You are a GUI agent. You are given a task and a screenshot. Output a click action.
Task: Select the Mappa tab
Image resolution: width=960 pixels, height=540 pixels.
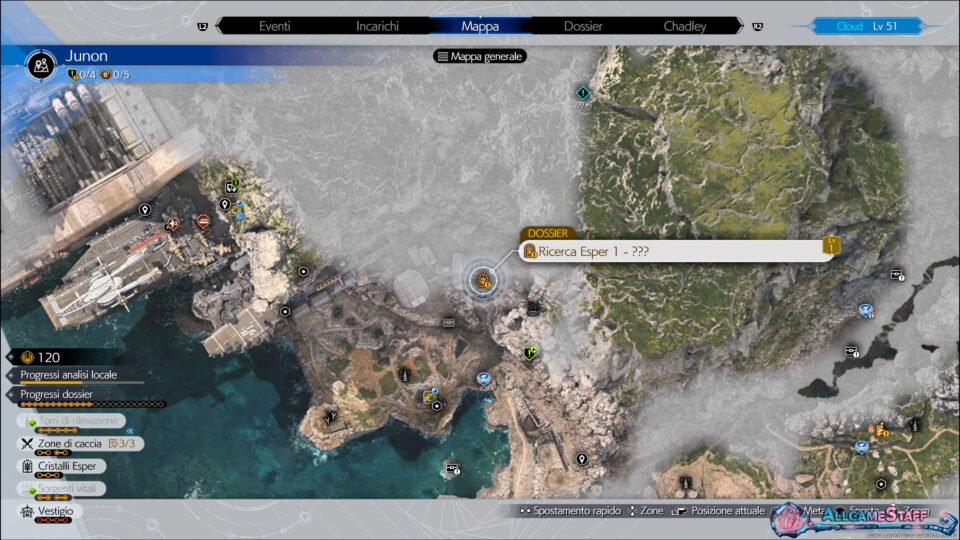click(x=480, y=26)
